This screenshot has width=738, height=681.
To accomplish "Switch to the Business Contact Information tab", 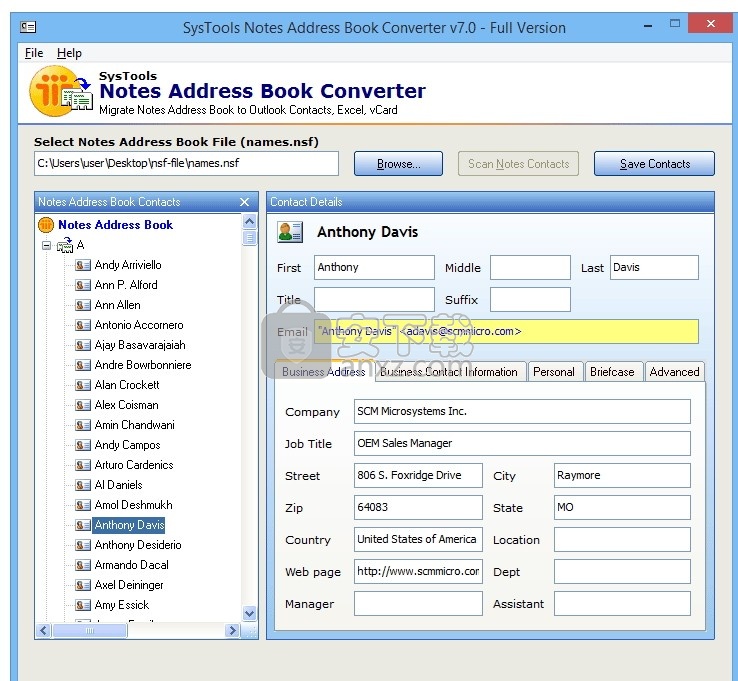I will (449, 372).
